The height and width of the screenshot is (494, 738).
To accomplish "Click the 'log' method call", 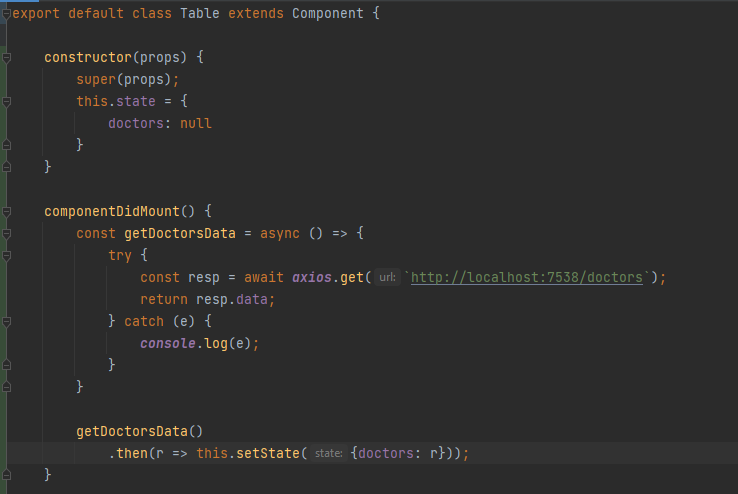I will coord(216,343).
